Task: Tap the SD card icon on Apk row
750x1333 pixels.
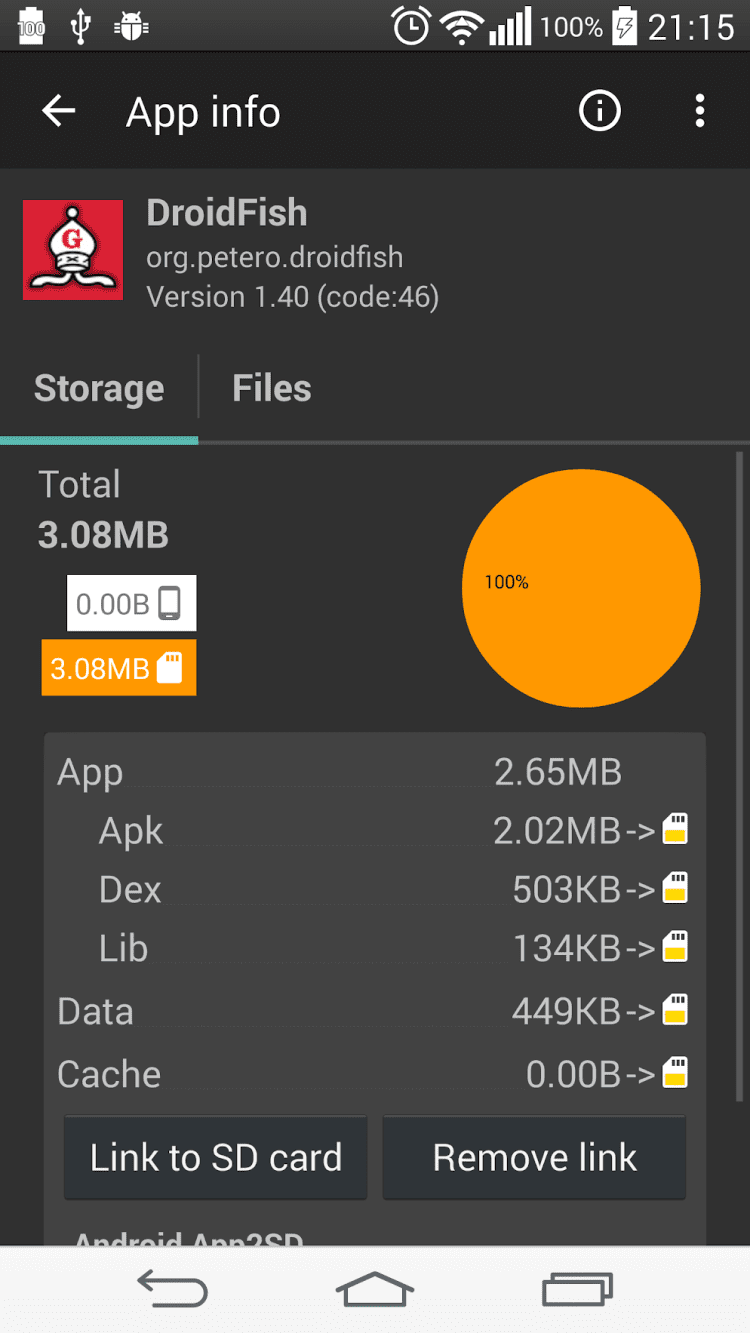Action: (676, 830)
